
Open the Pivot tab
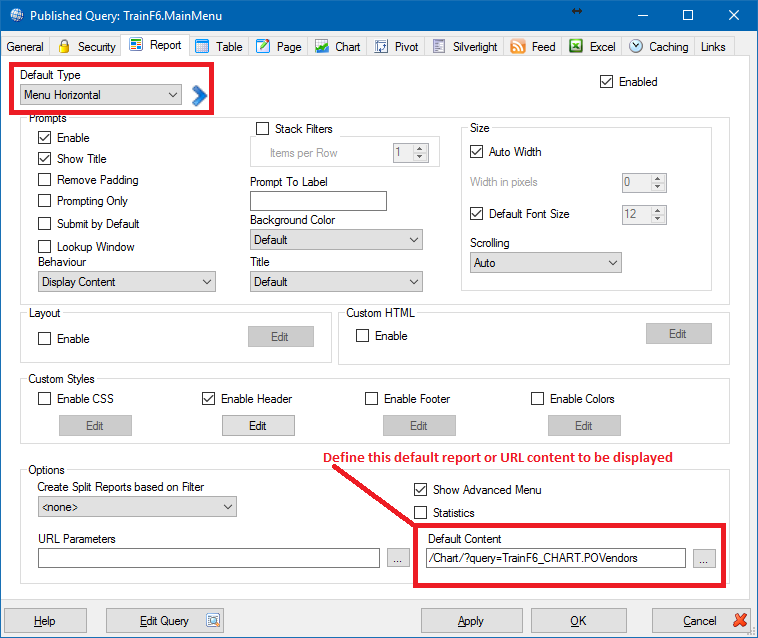click(396, 46)
